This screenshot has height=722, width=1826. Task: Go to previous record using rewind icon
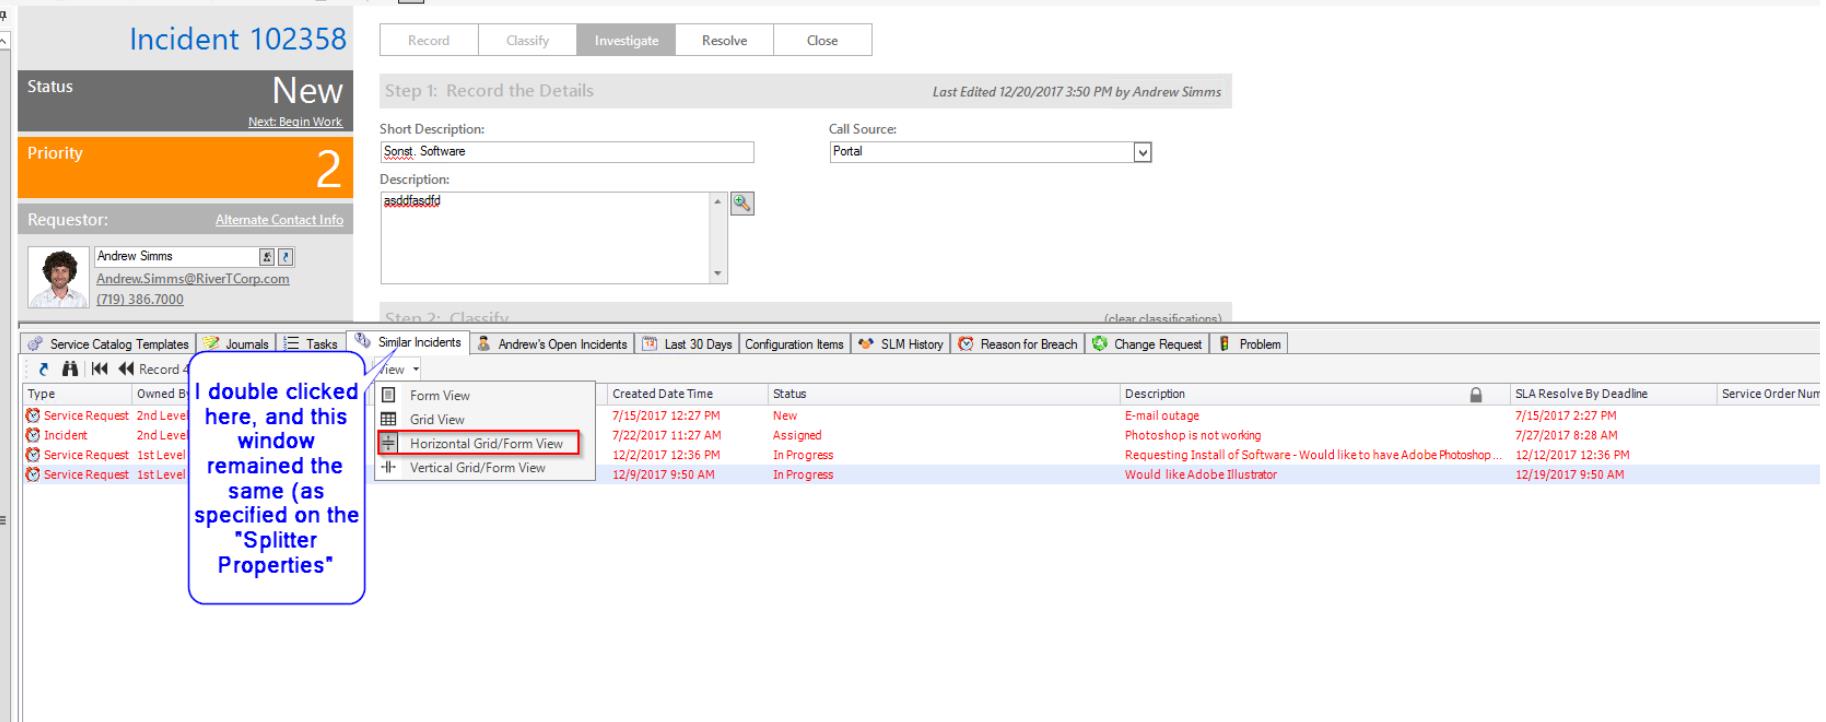click(126, 370)
